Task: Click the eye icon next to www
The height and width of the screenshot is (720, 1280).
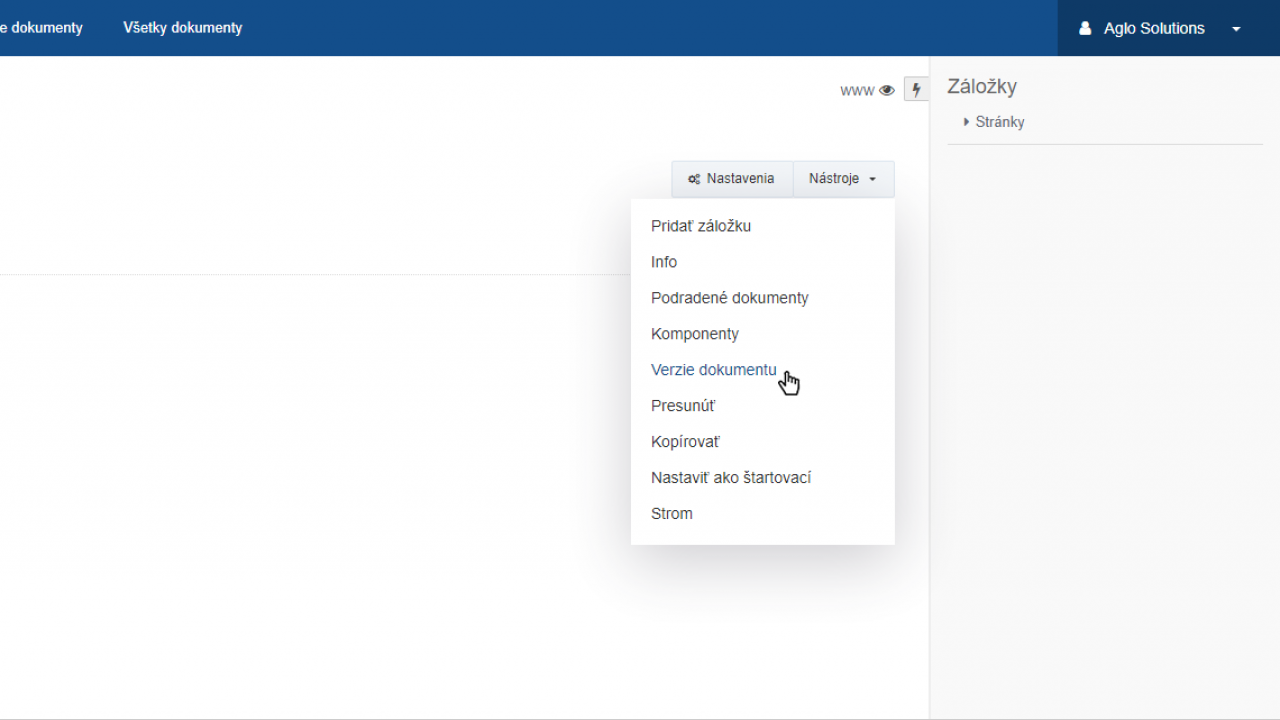Action: [887, 90]
